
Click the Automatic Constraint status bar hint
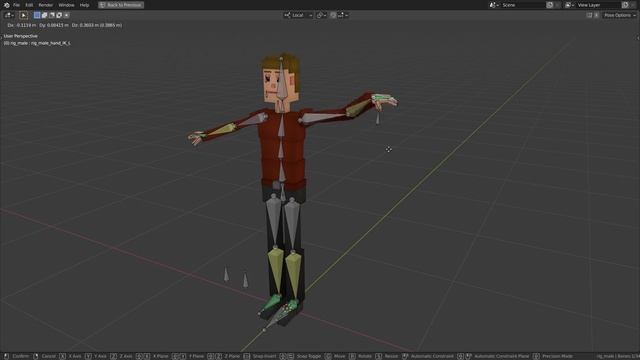tap(432, 356)
